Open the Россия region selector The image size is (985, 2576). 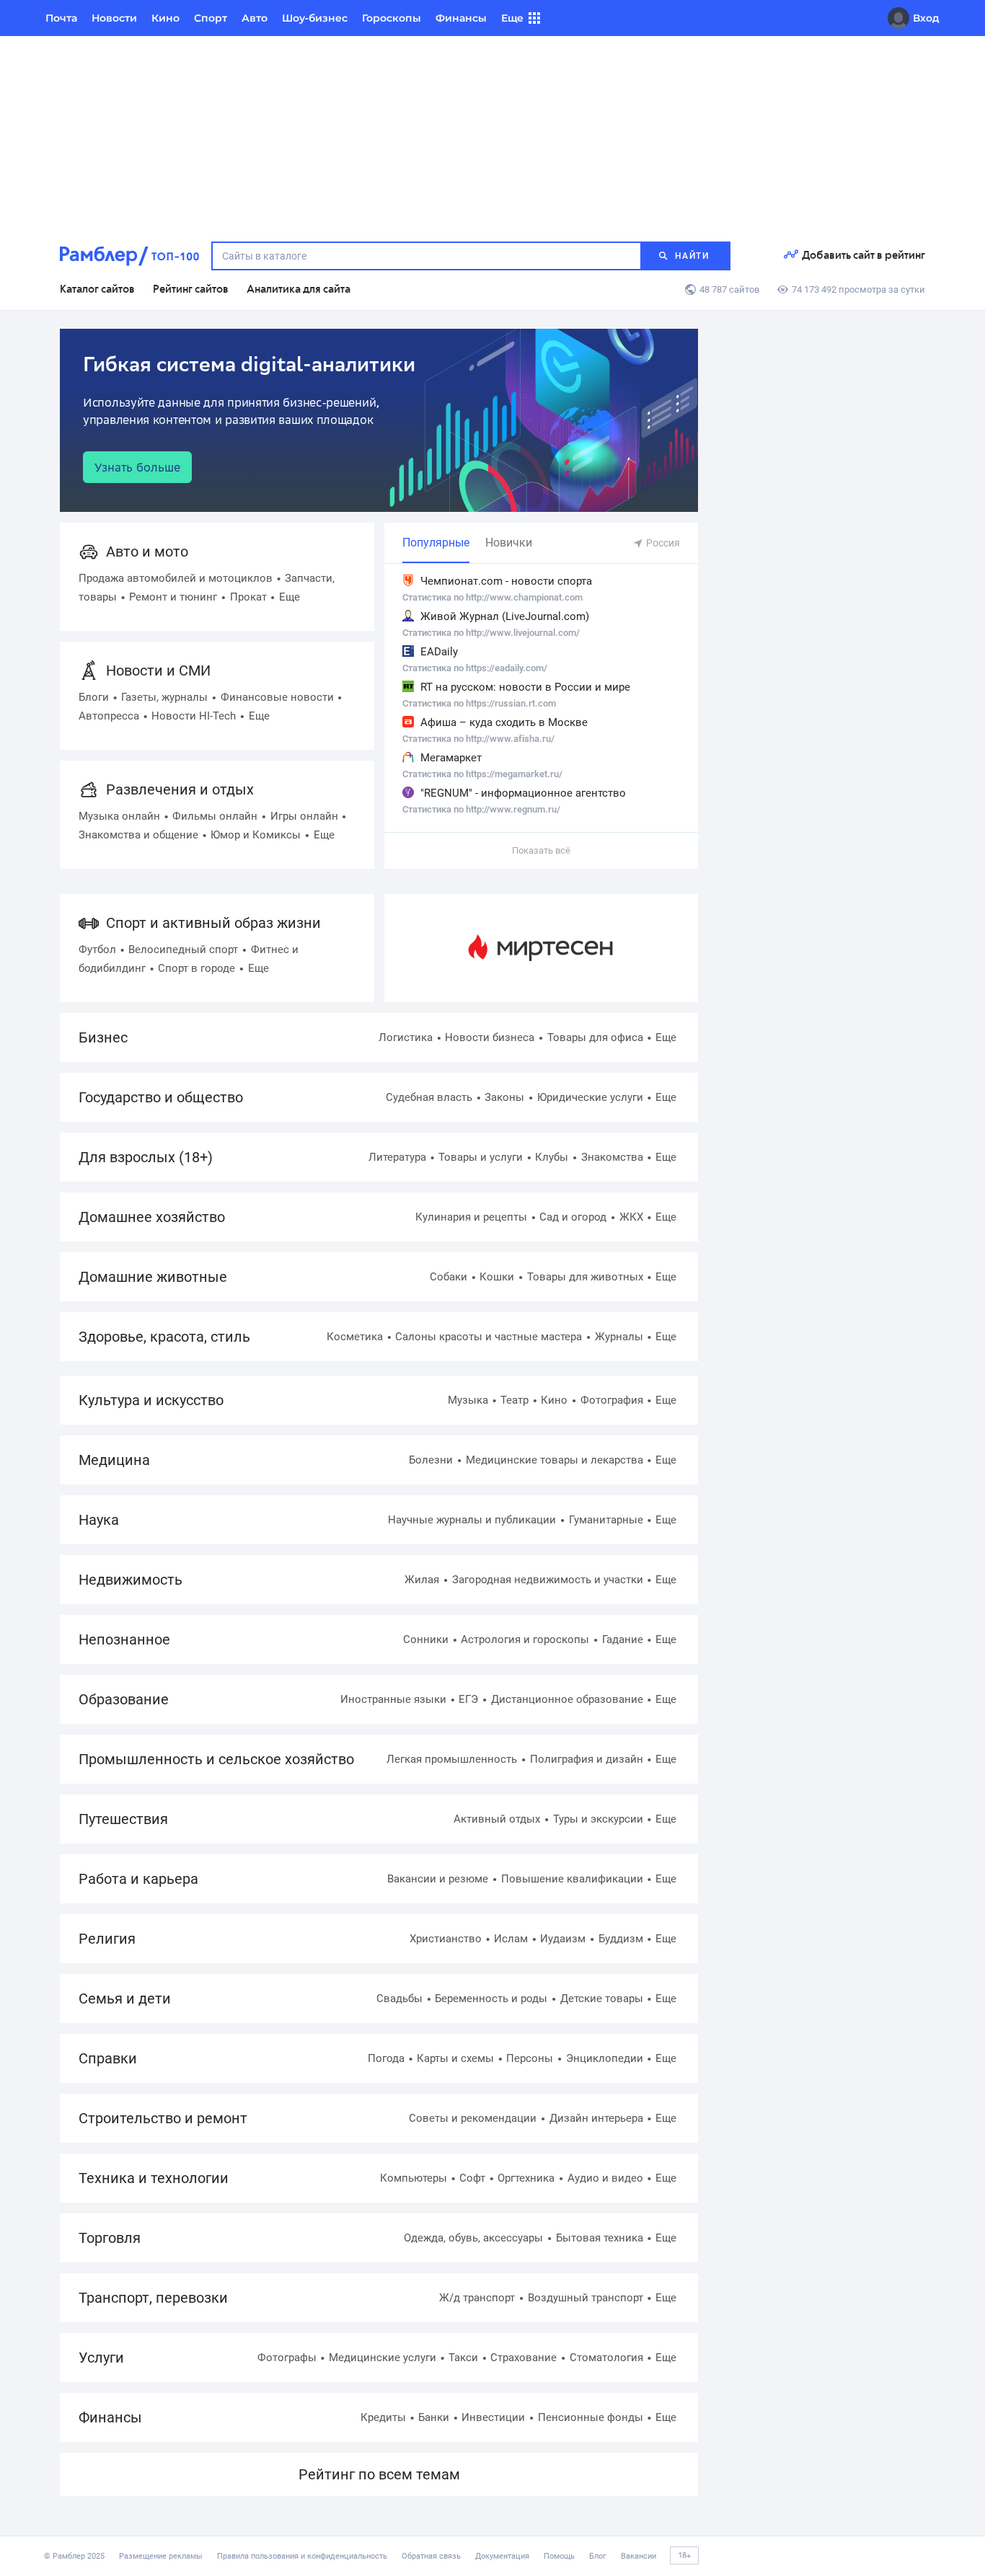[656, 543]
